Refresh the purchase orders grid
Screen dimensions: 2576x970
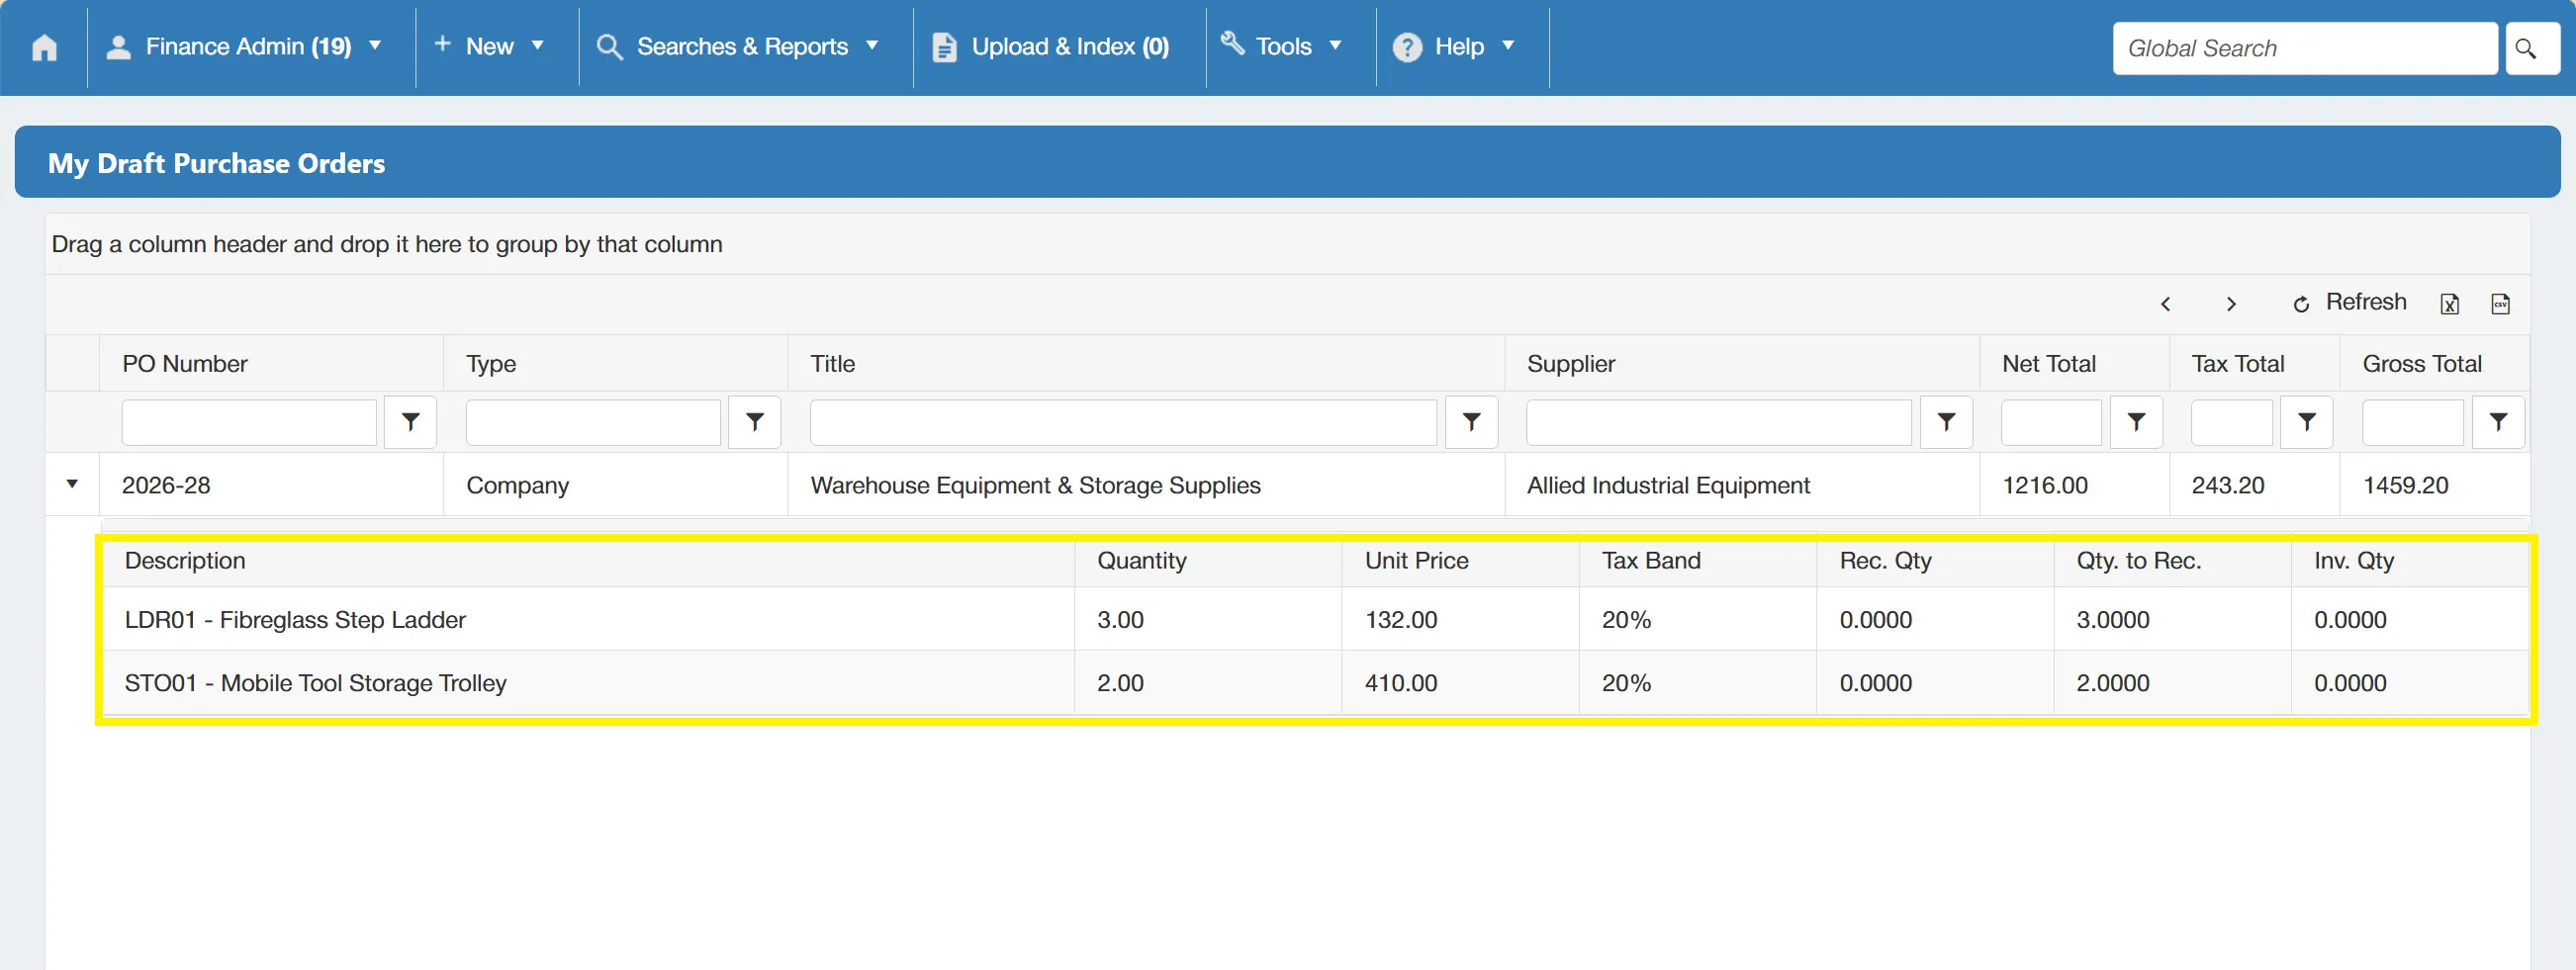(x=2349, y=302)
